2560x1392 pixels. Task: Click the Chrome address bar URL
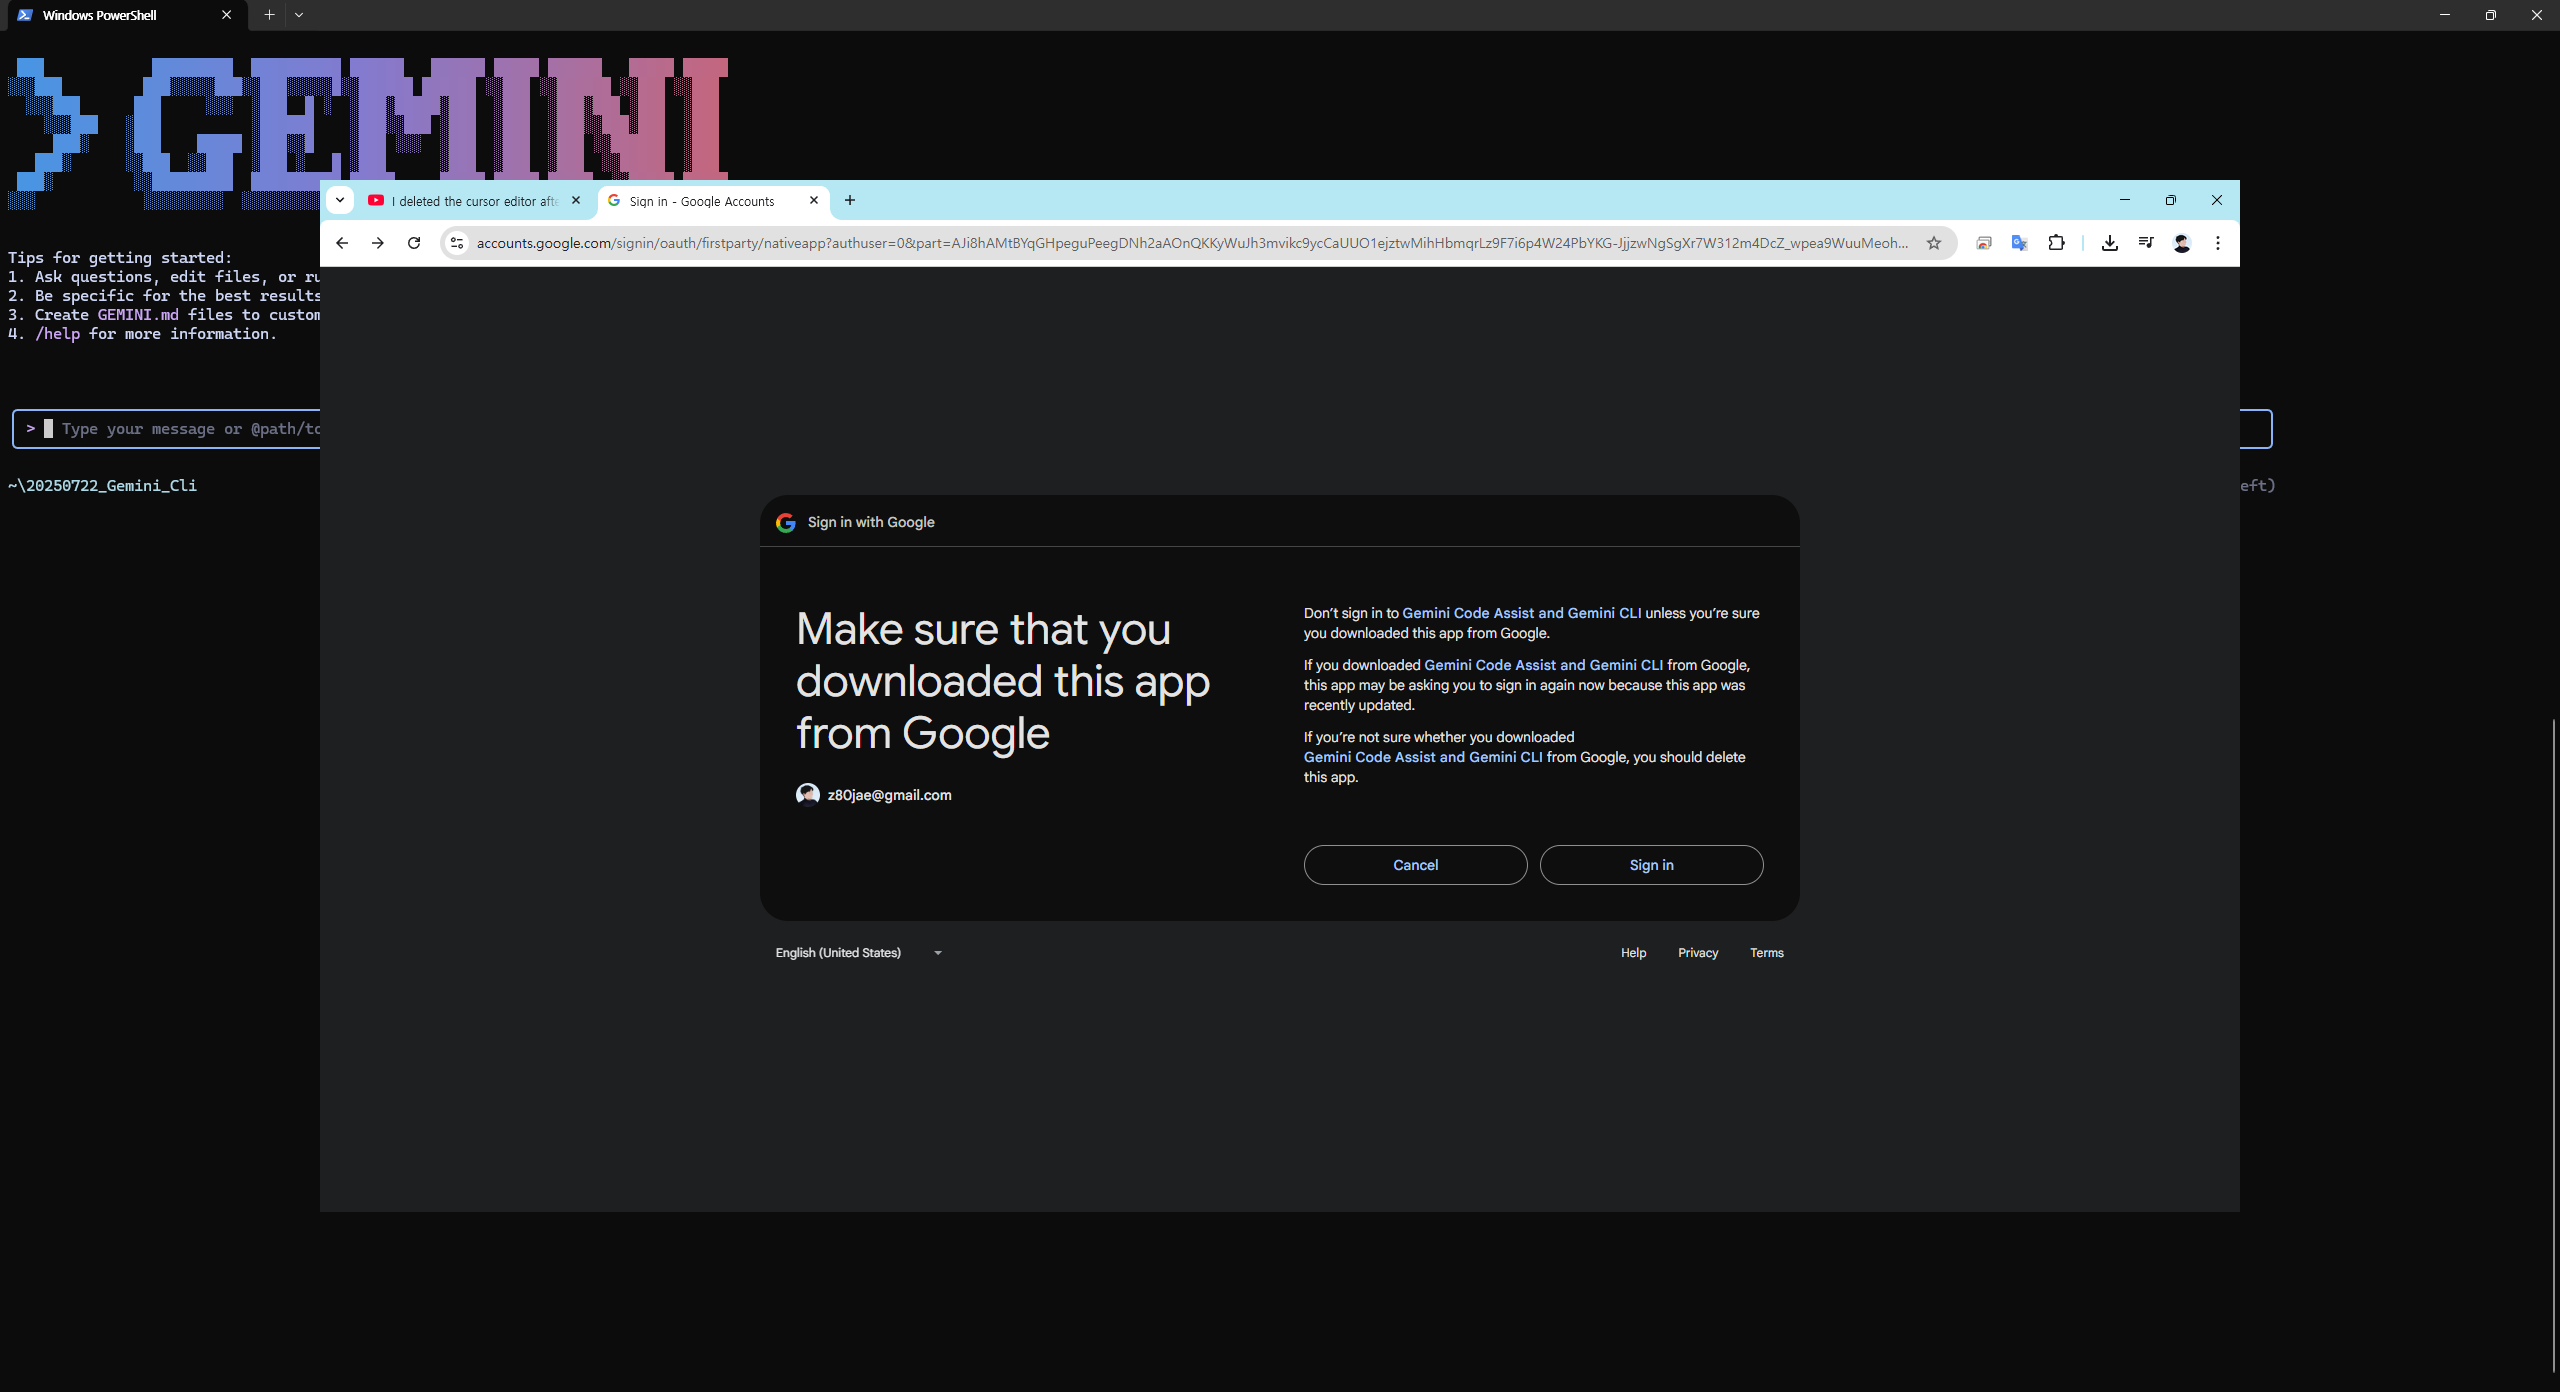(x=1190, y=243)
